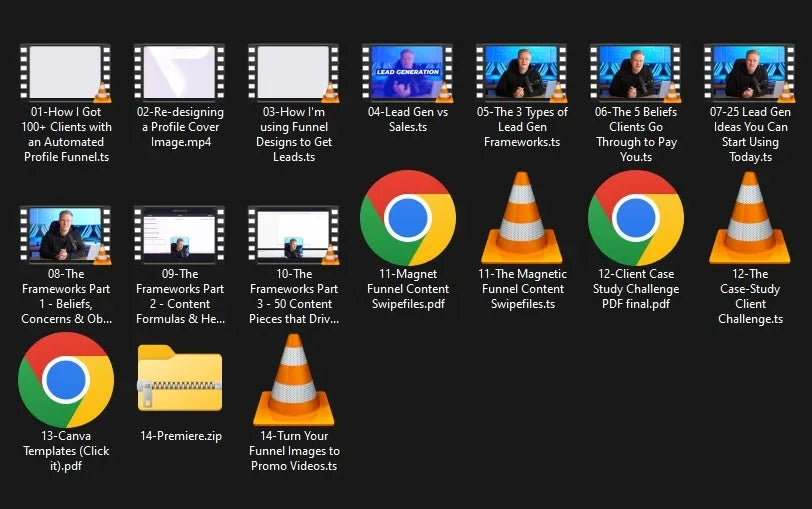This screenshot has width=812, height=509.
Task: Select the 07-25 Lead Gen Ideas video thumbnail
Action: pos(749,73)
